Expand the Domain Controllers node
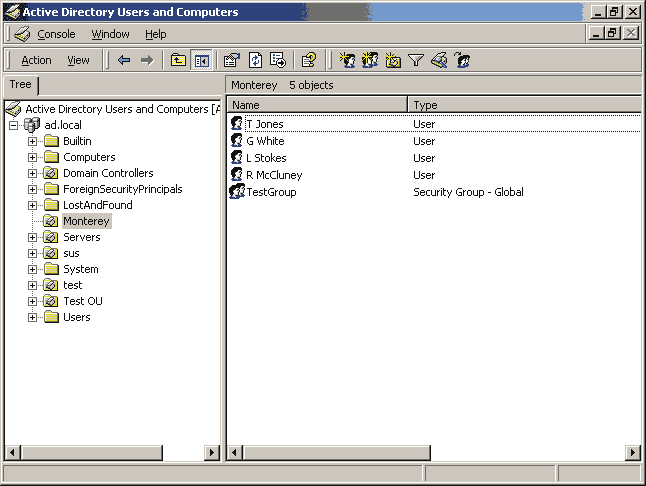This screenshot has width=646, height=486. [32, 173]
